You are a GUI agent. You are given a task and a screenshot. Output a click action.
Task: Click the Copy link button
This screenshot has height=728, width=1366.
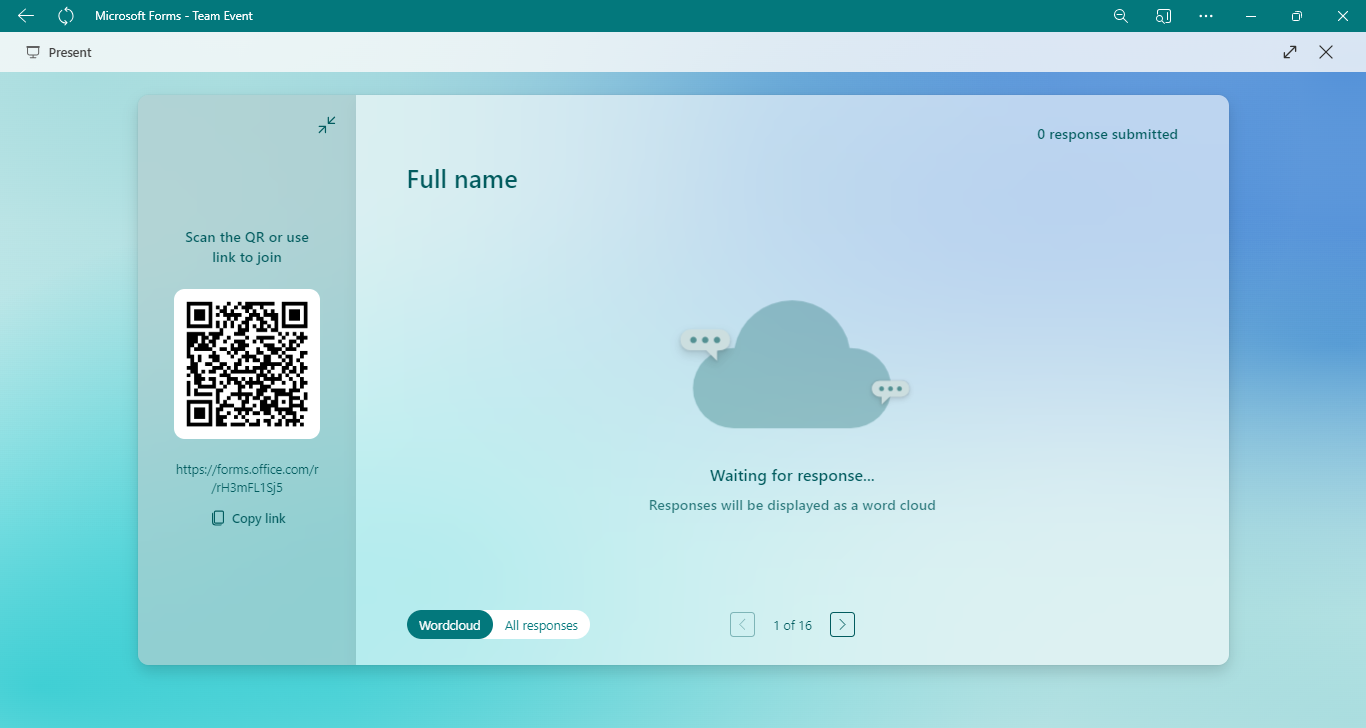pos(248,518)
